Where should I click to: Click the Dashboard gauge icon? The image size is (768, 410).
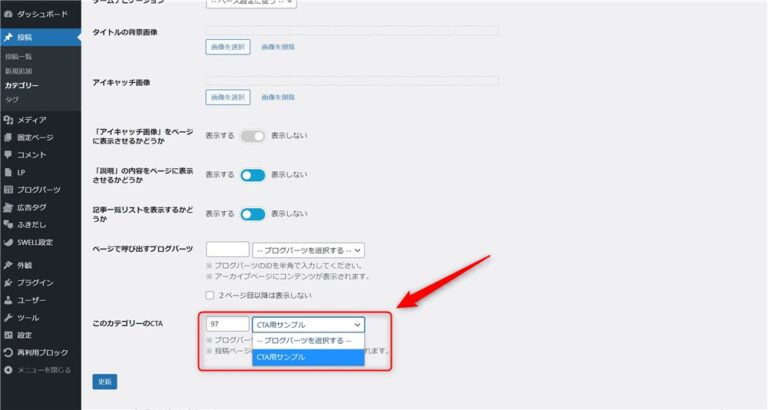click(9, 15)
